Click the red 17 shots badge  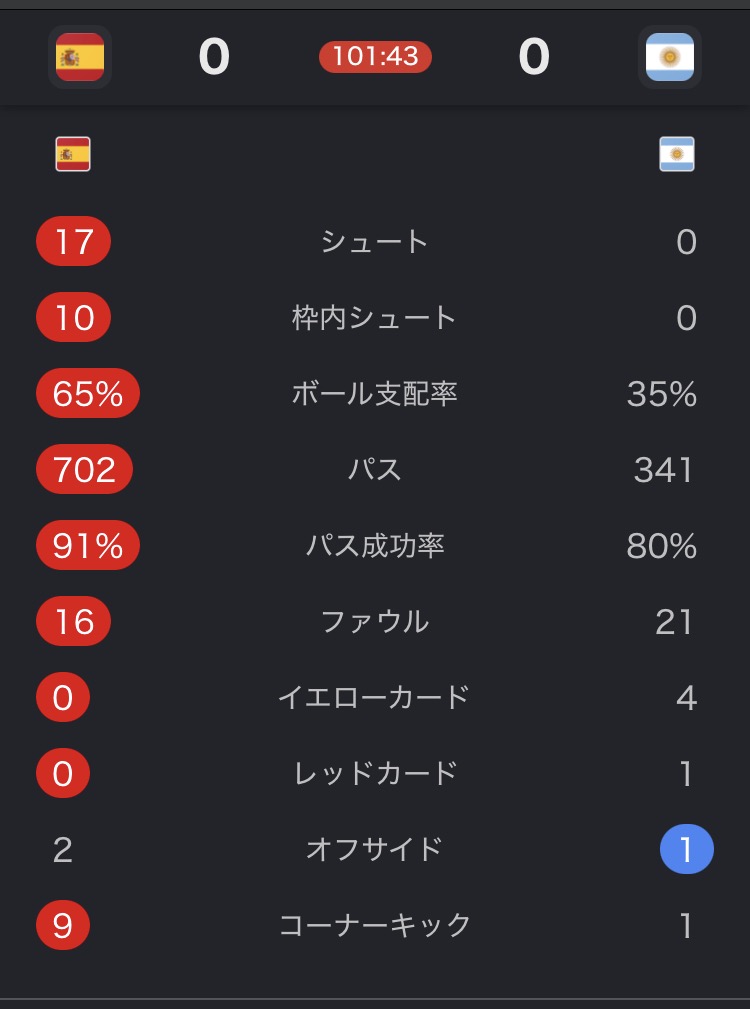pyautogui.click(x=73, y=241)
